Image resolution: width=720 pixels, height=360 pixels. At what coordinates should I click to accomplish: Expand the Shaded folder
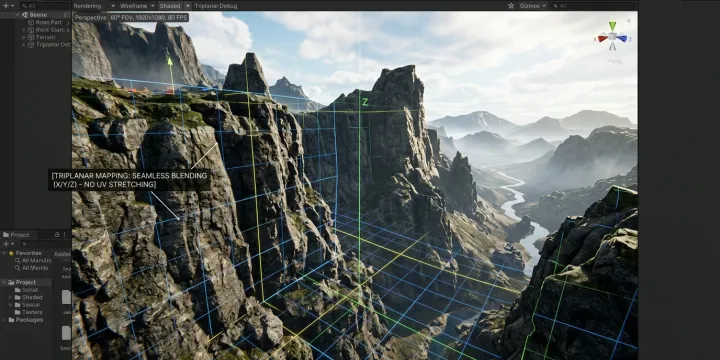point(11,298)
